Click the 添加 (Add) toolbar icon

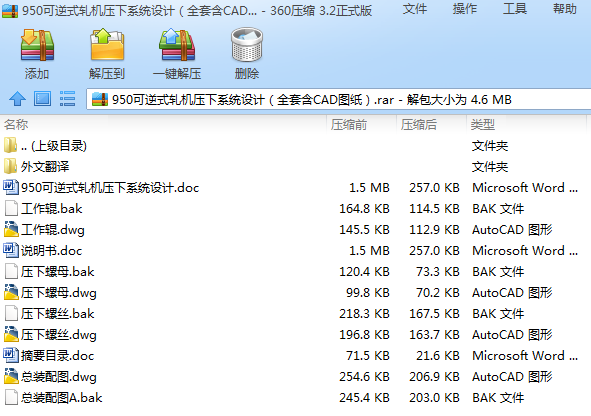(x=37, y=46)
